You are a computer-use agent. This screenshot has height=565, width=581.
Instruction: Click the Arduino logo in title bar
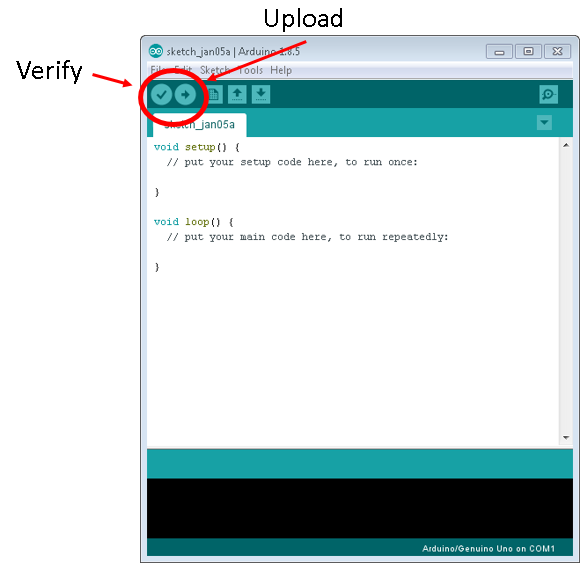156,51
